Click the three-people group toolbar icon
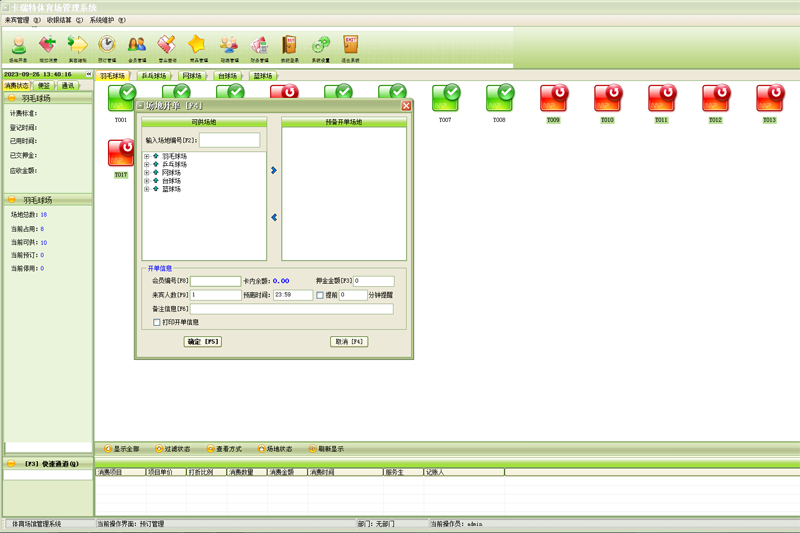Viewport: 800px width, 533px height. pyautogui.click(x=229, y=48)
